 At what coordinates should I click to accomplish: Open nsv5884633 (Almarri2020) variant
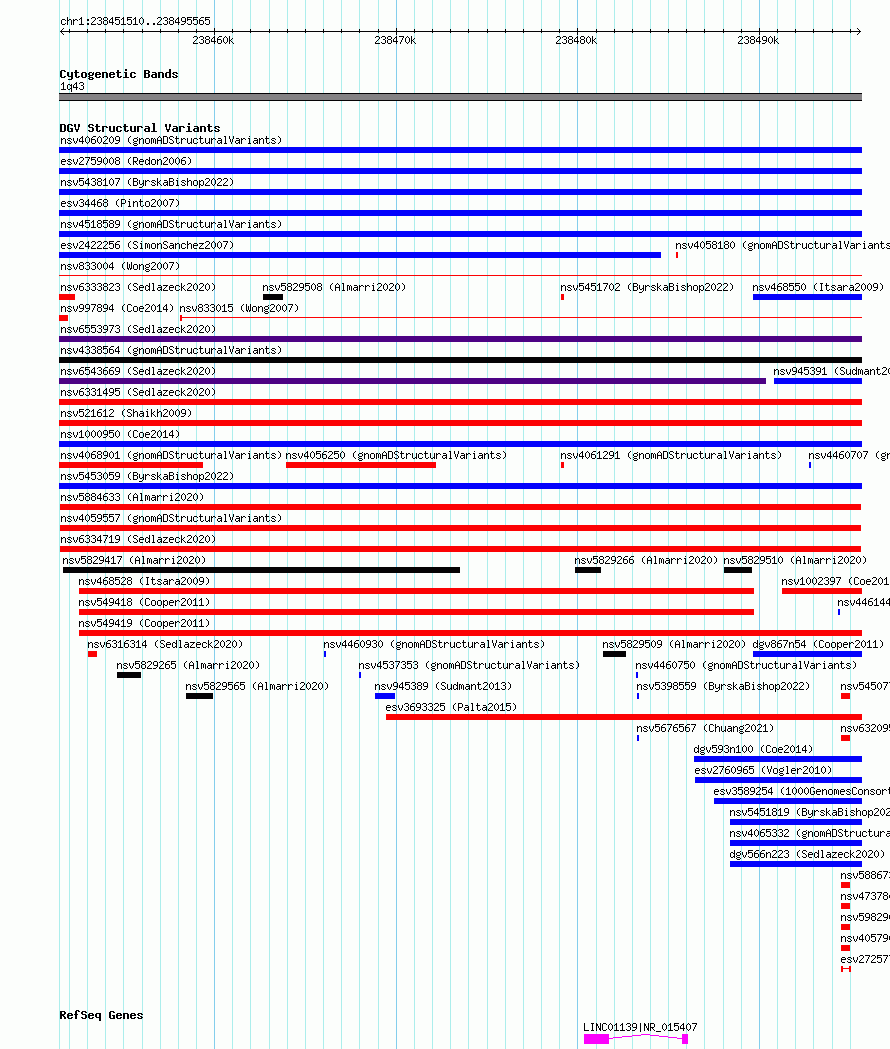click(x=132, y=497)
